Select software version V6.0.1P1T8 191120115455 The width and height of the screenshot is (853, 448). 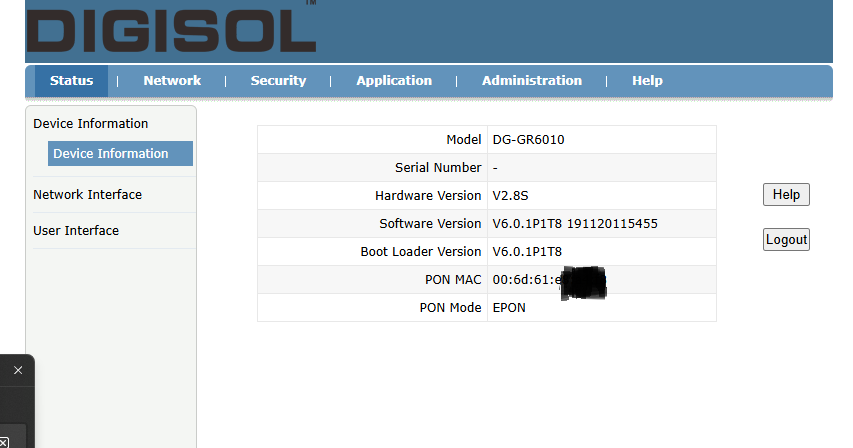click(575, 223)
